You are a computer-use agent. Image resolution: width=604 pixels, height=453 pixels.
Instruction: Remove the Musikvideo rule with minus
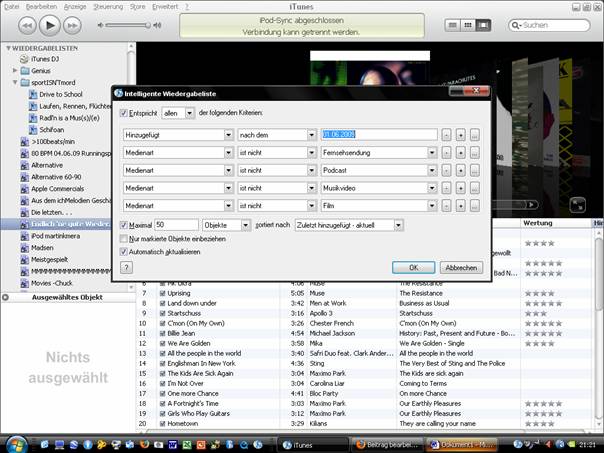click(446, 188)
